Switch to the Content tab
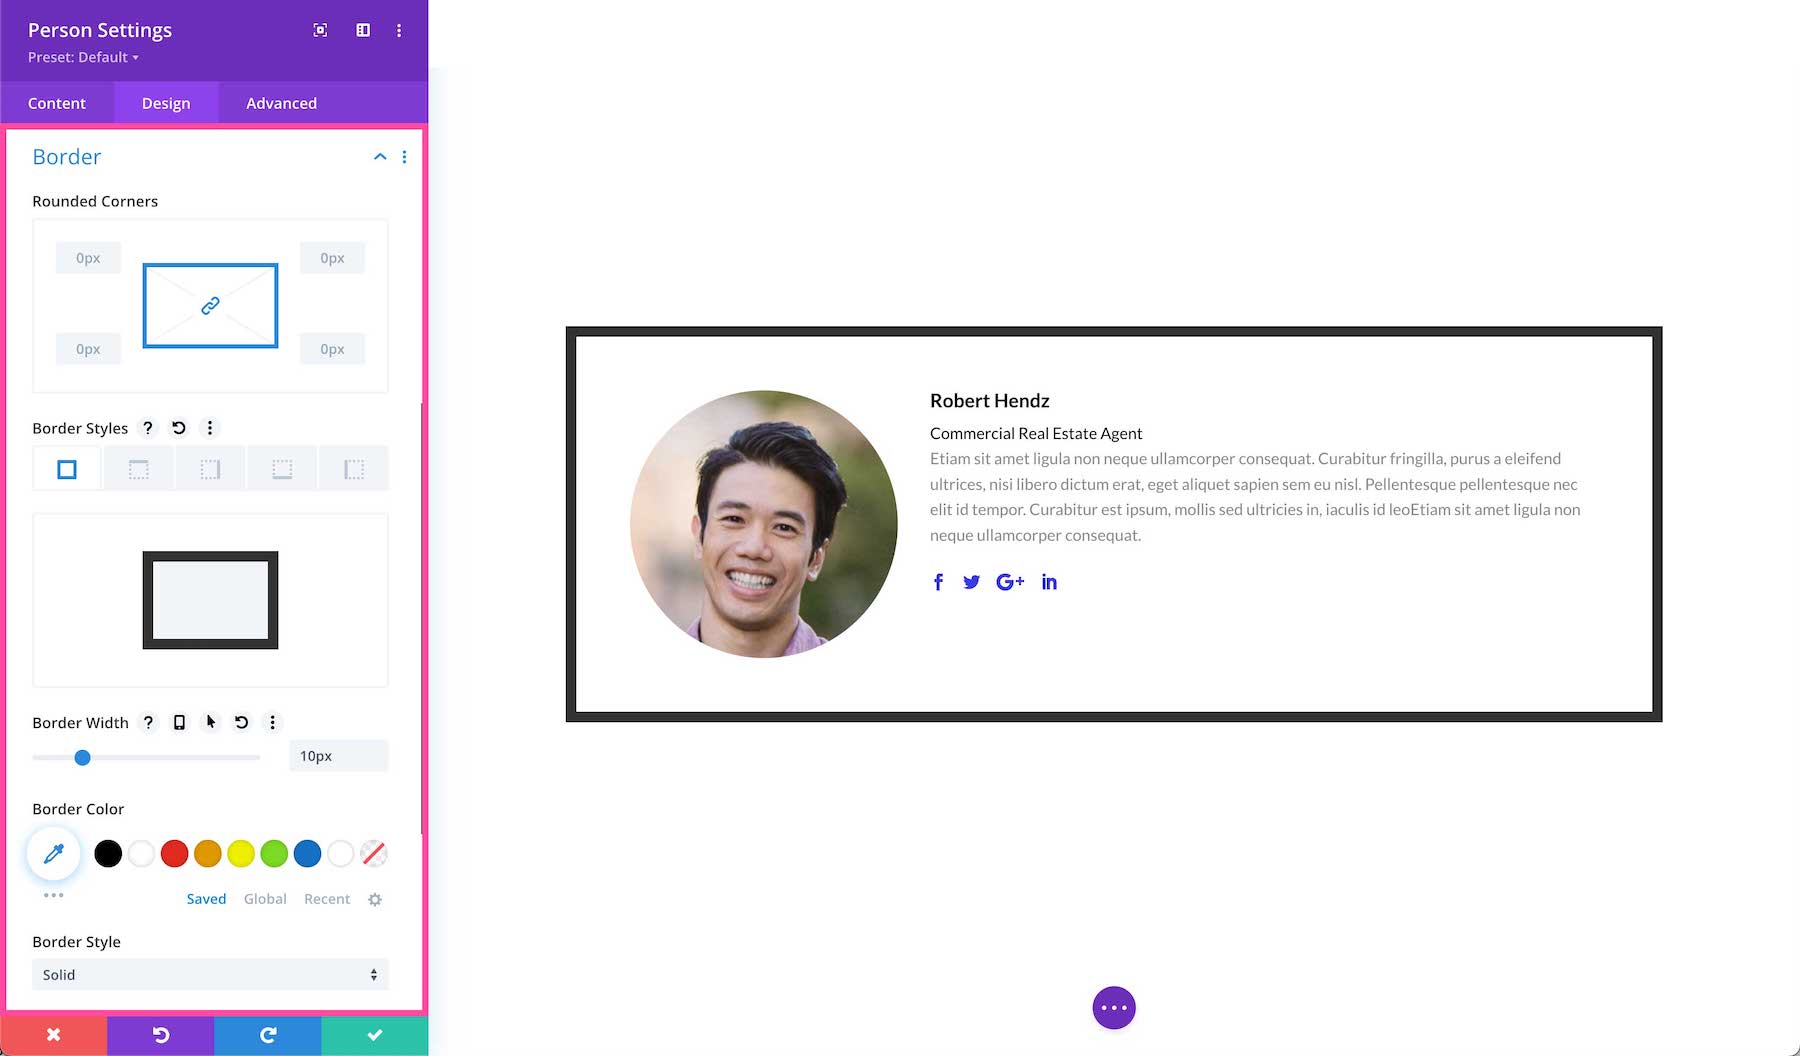Screen dimensions: 1800x1056 (57, 103)
